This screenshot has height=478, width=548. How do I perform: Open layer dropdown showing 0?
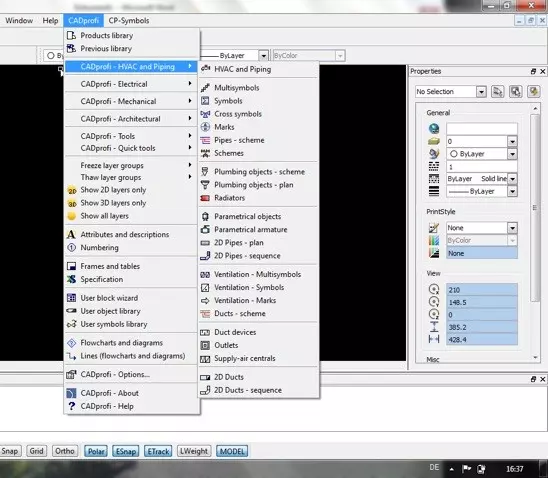click(512, 142)
